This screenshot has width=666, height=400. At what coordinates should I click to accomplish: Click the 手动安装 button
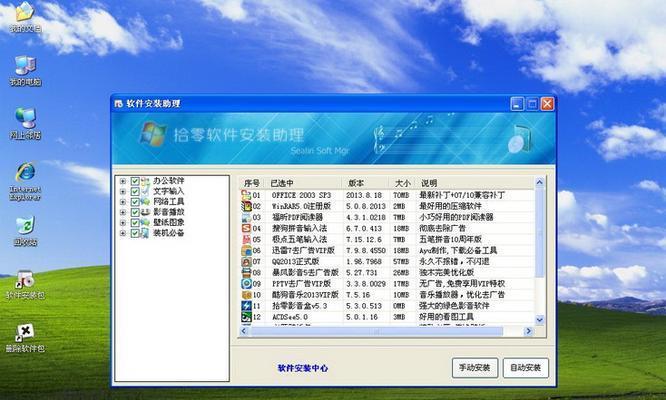pyautogui.click(x=474, y=368)
